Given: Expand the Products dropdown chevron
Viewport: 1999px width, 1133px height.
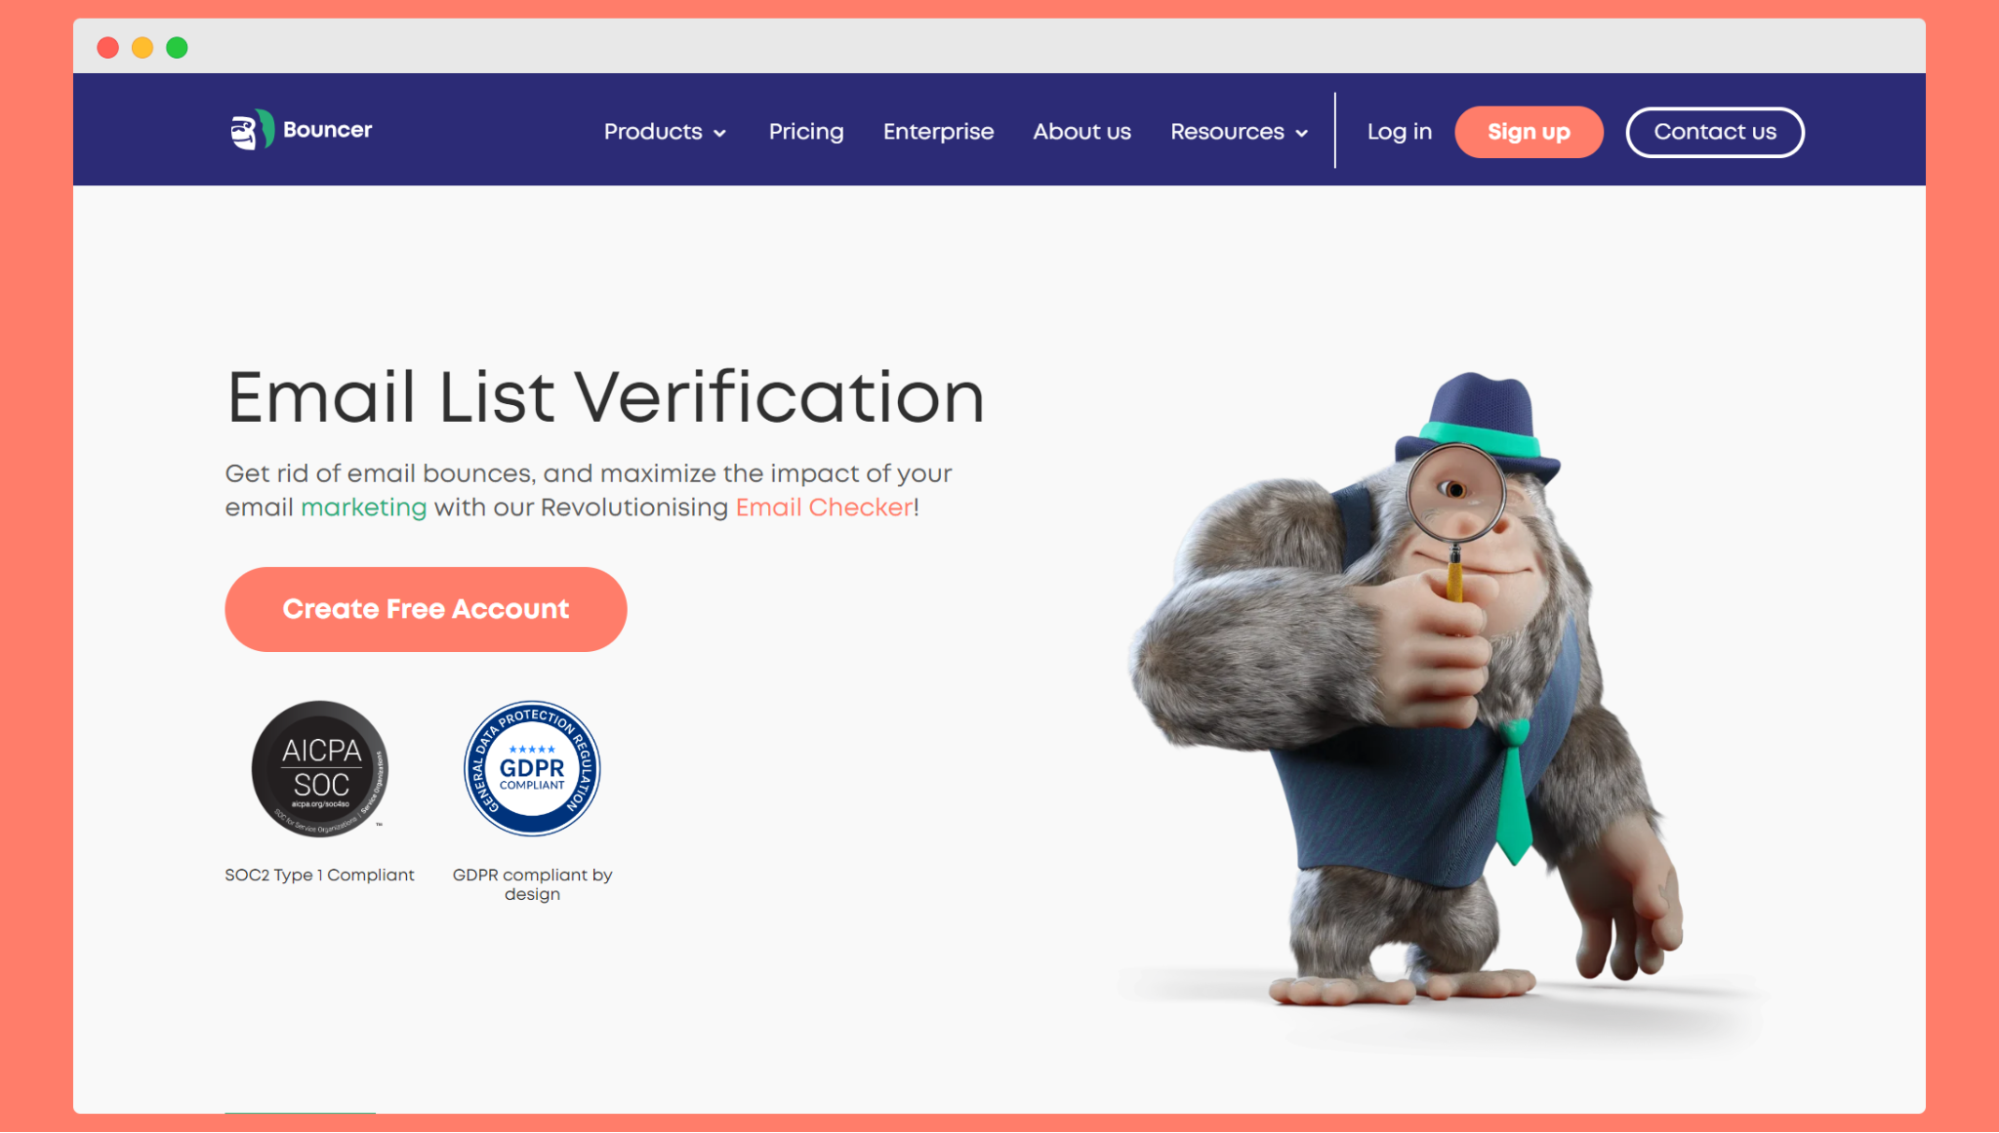Looking at the screenshot, I should (720, 133).
